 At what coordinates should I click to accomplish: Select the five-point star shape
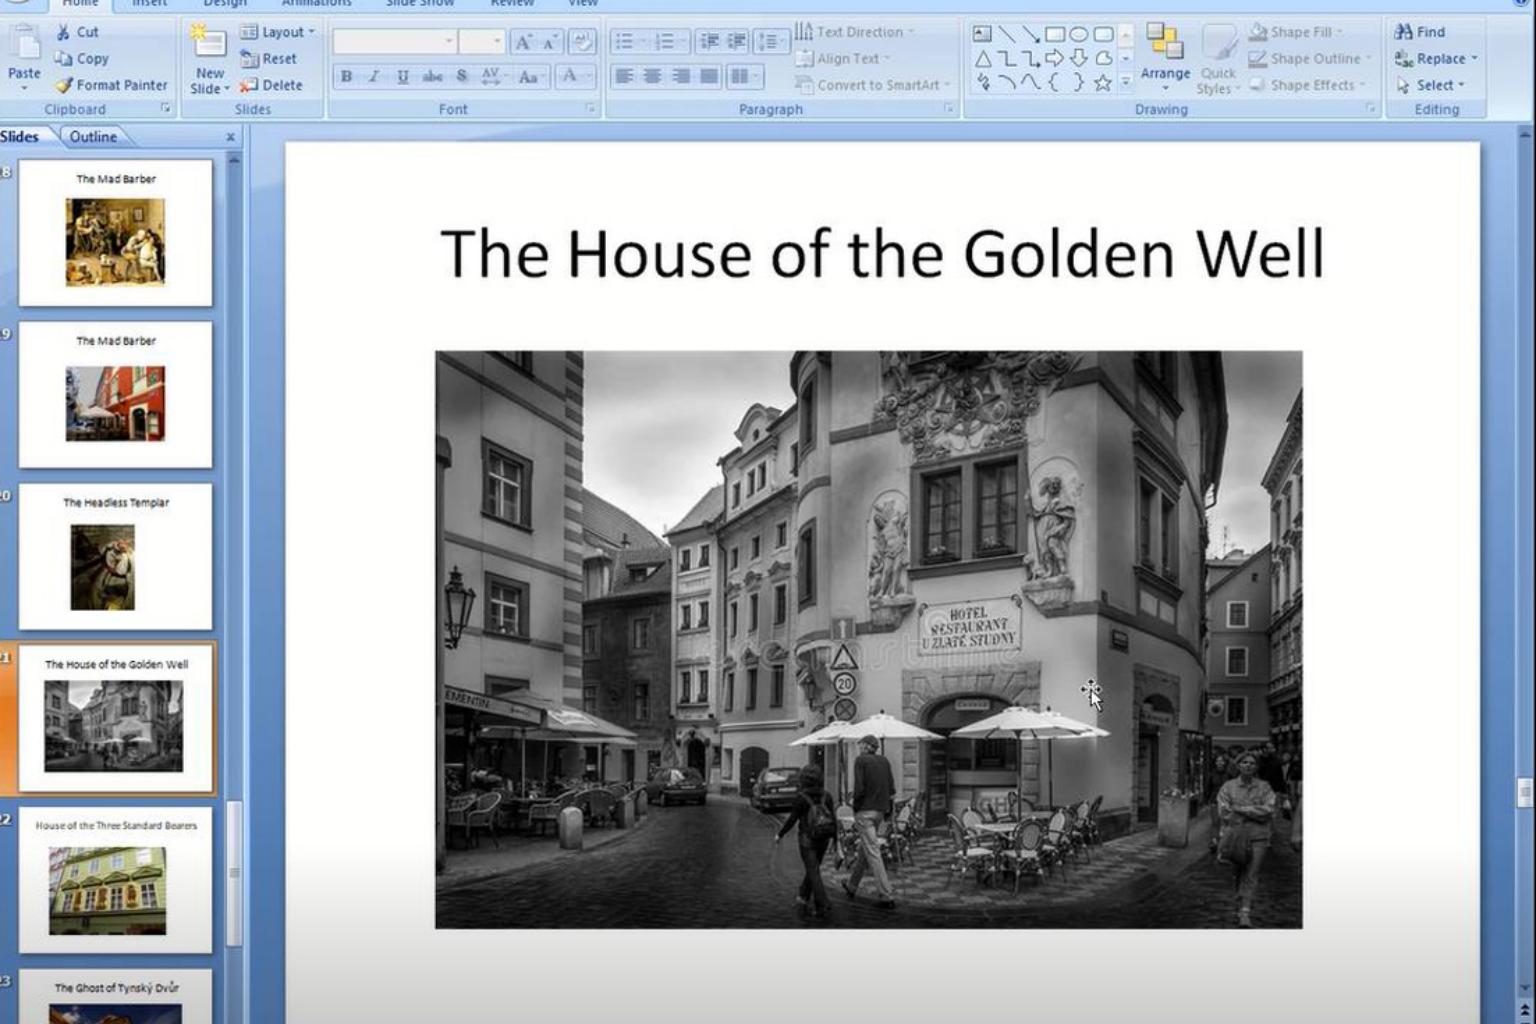(x=1103, y=83)
